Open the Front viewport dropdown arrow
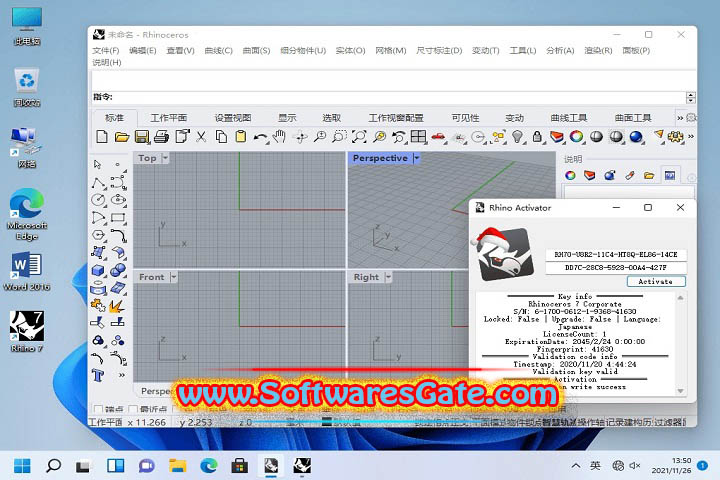This screenshot has height=480, width=720. point(174,277)
